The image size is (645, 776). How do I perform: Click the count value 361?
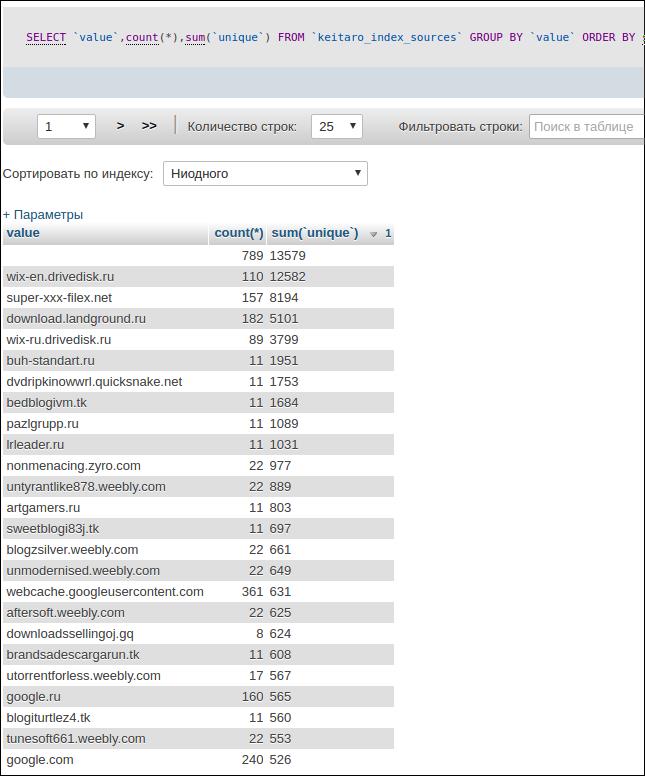252,592
